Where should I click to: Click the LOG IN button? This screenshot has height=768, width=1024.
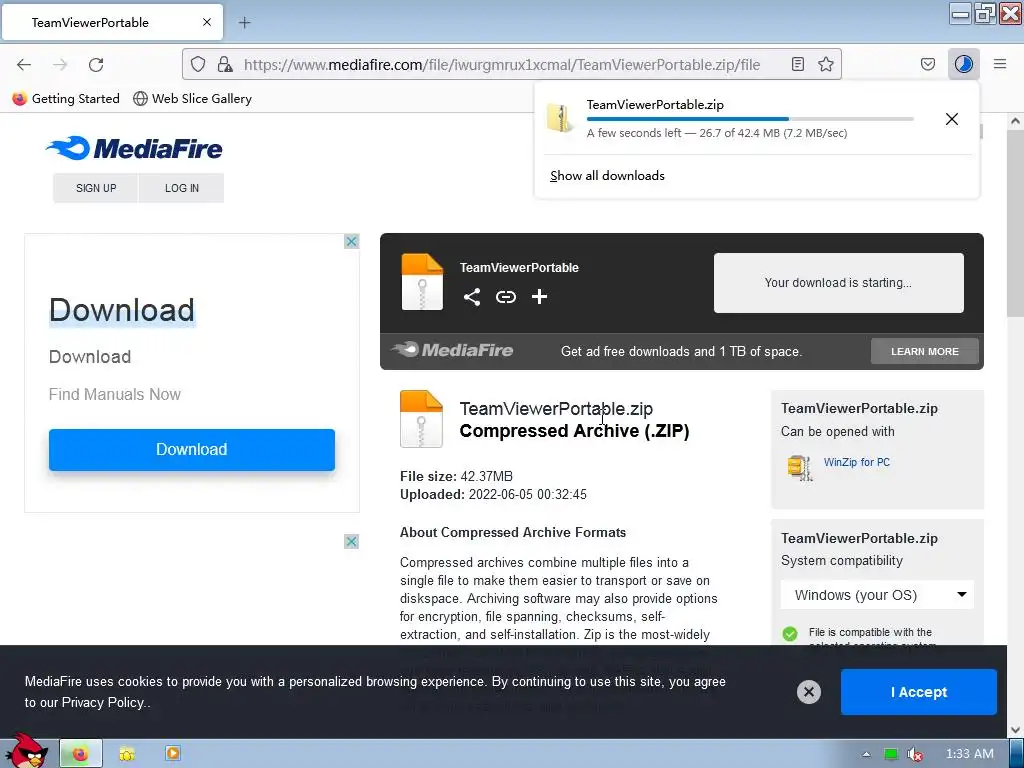182,188
